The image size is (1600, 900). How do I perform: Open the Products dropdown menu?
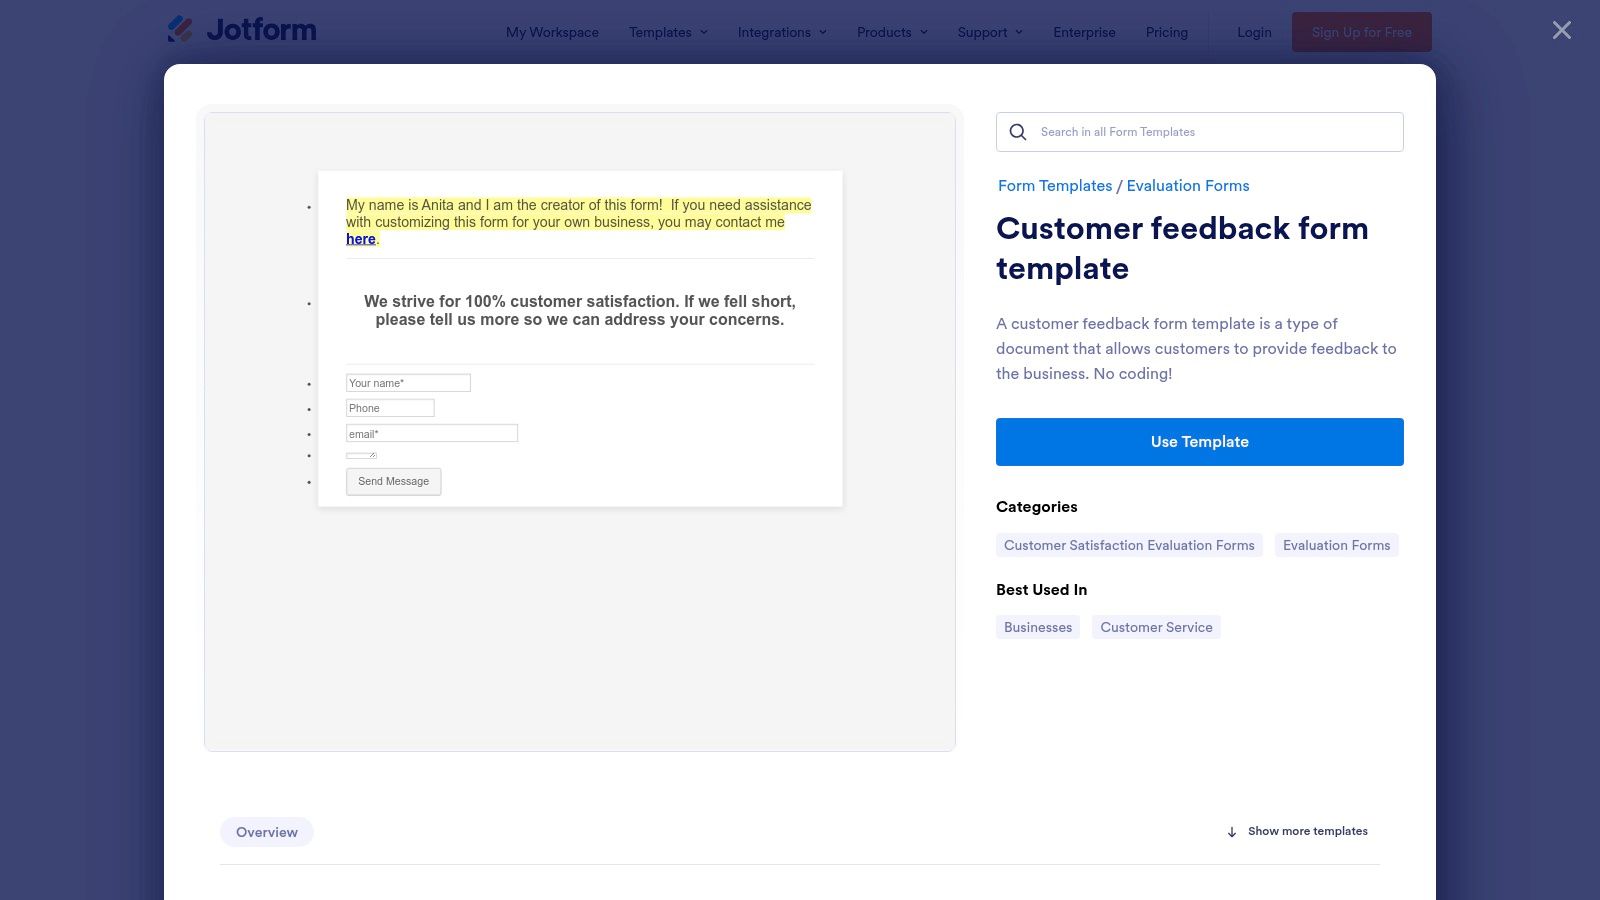[892, 32]
